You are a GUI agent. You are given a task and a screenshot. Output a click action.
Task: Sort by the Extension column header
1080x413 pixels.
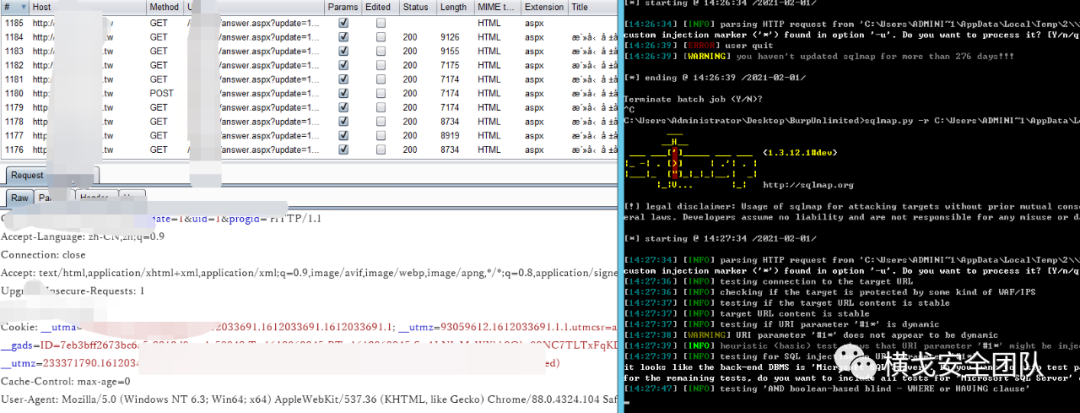(x=544, y=7)
